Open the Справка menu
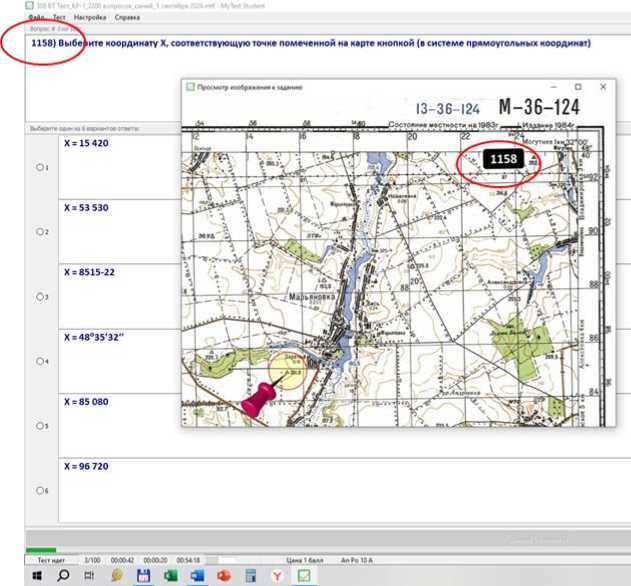This screenshot has height=586, width=631. point(127,18)
